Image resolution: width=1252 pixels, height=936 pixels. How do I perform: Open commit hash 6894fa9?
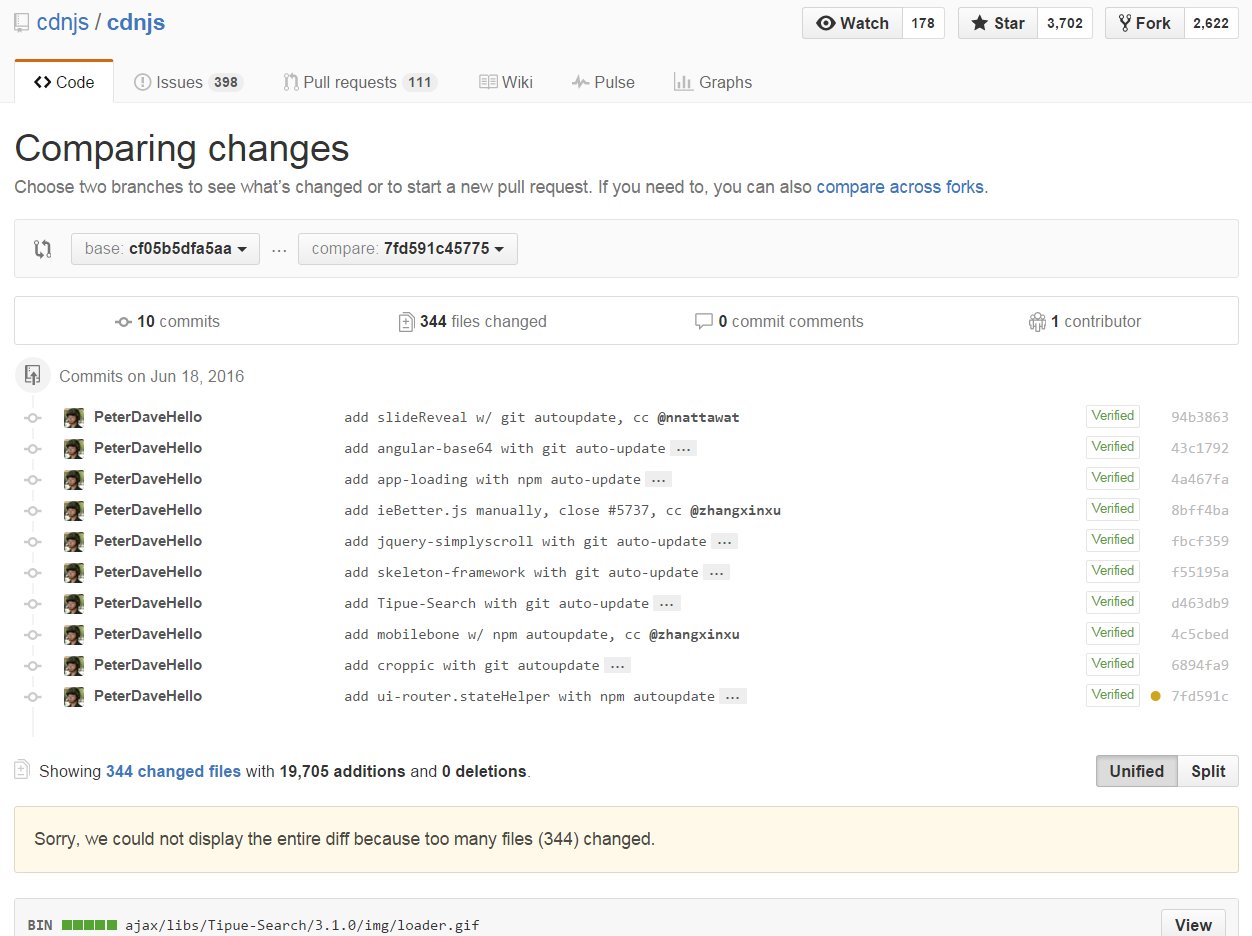click(1200, 665)
